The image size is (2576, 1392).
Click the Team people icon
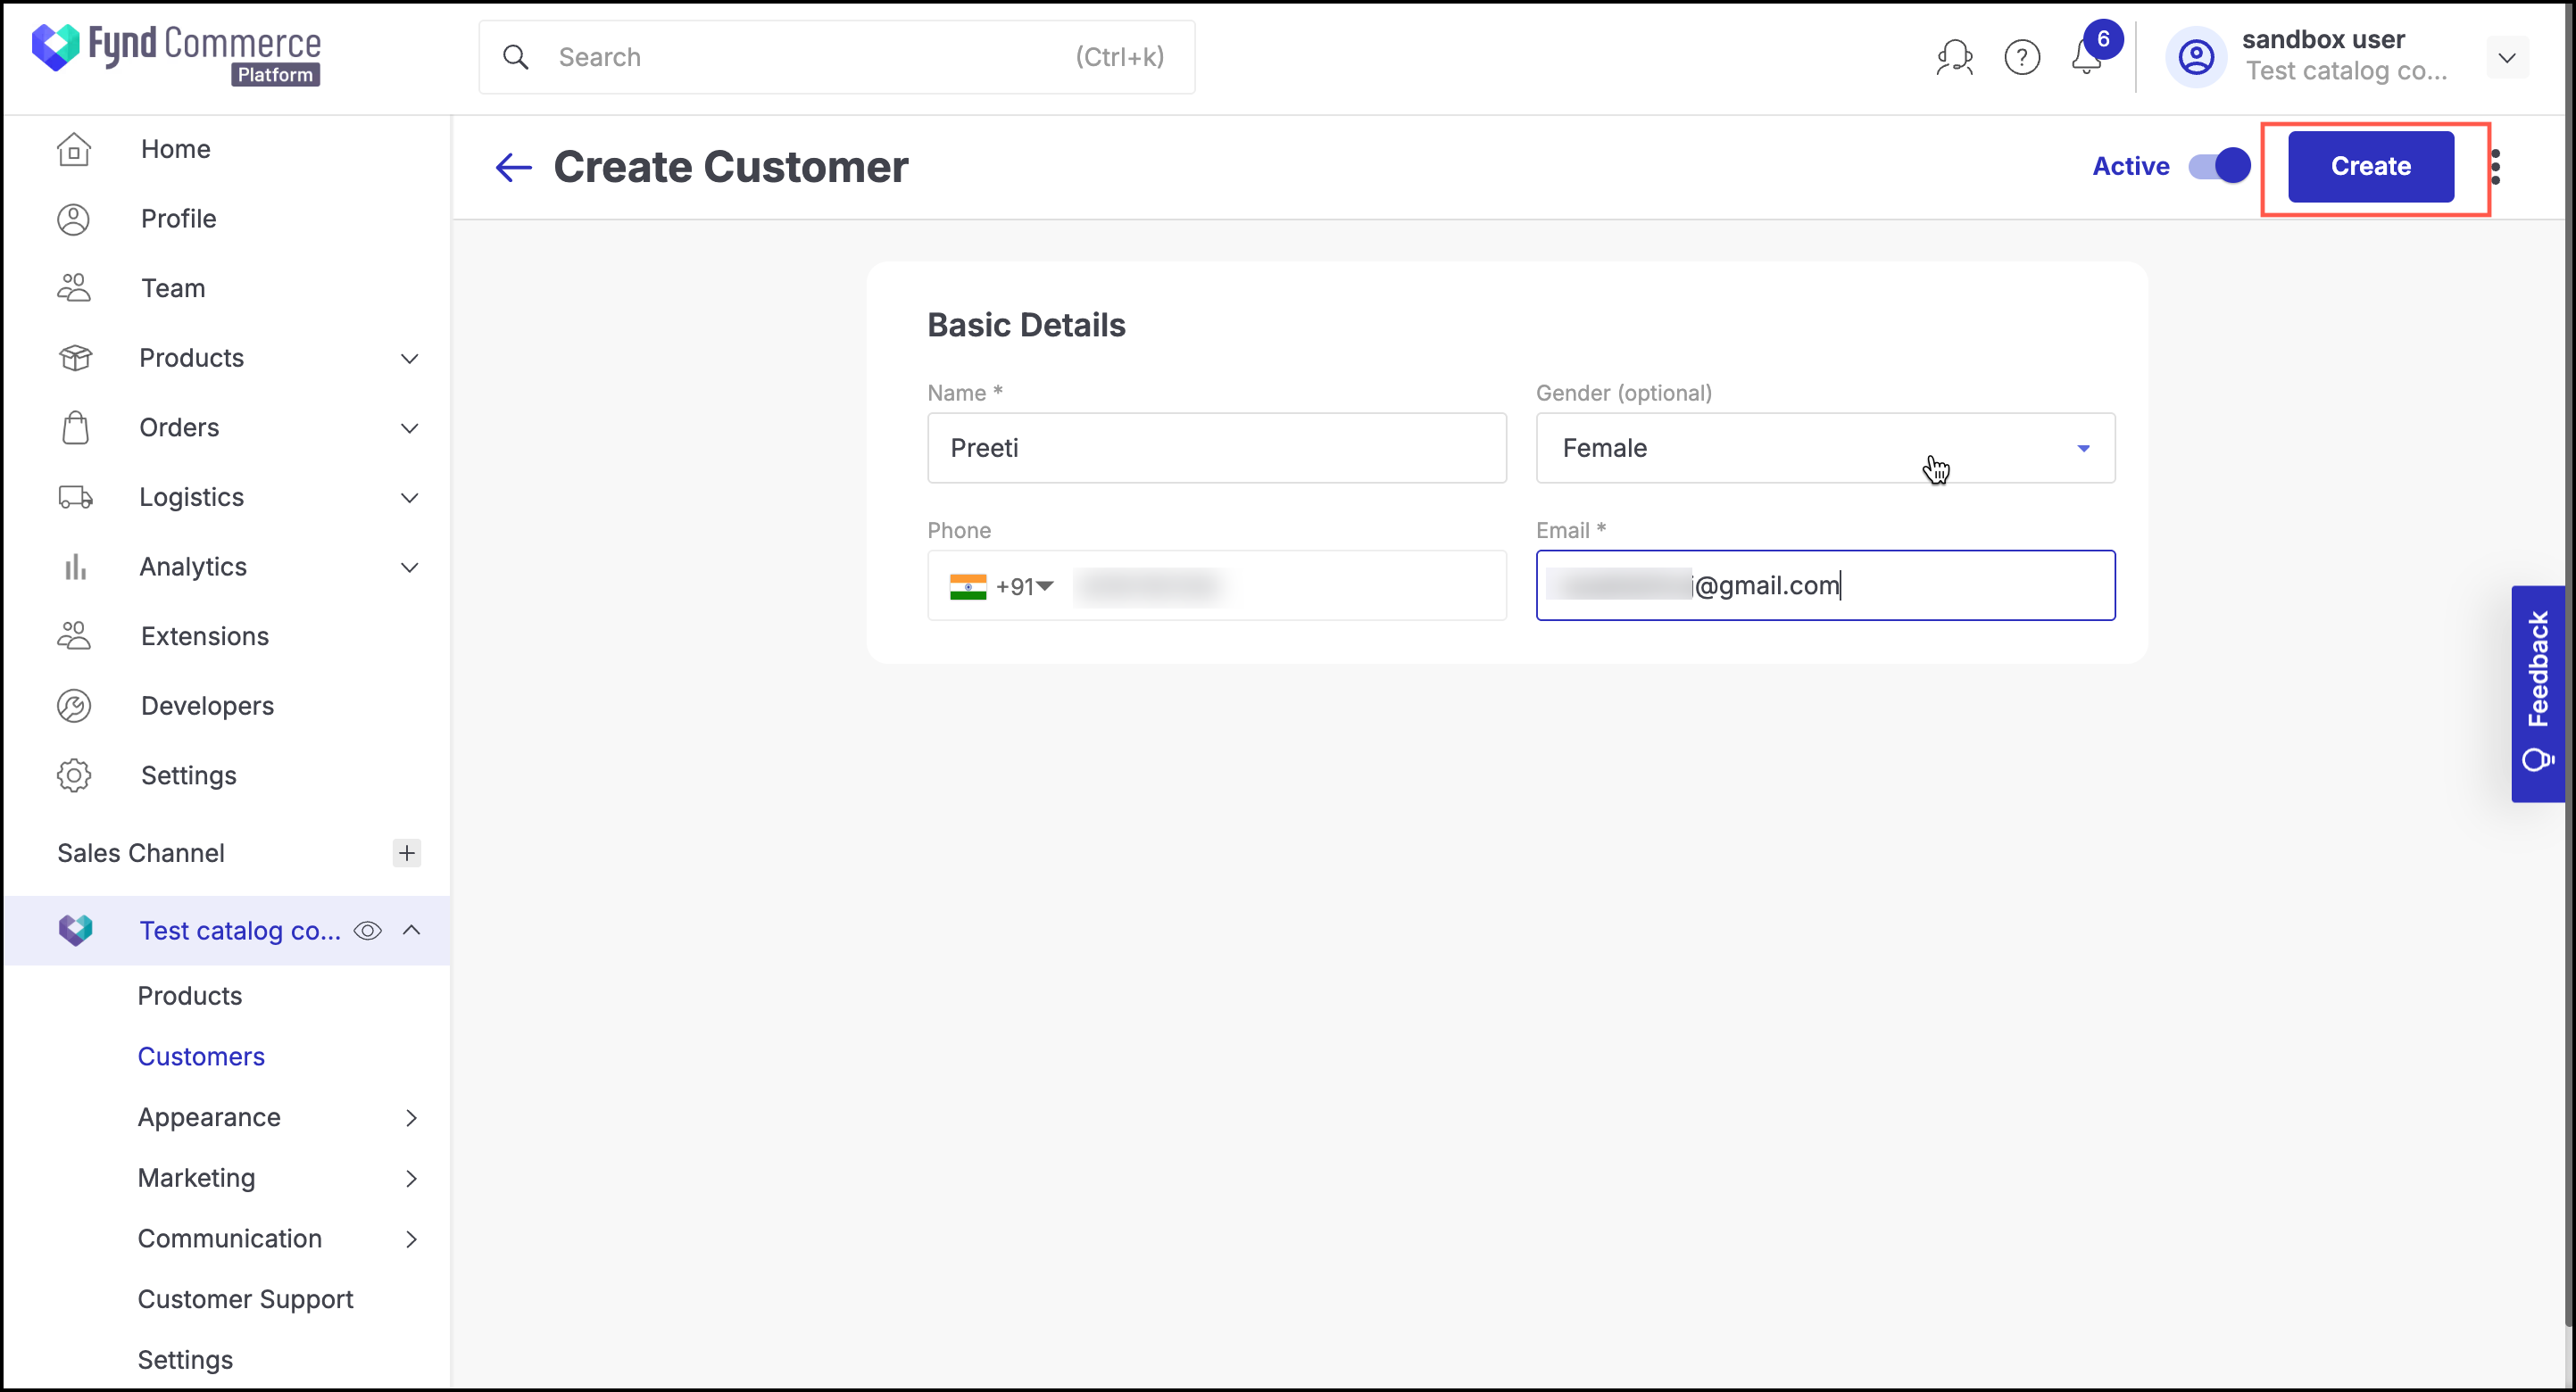[74, 288]
